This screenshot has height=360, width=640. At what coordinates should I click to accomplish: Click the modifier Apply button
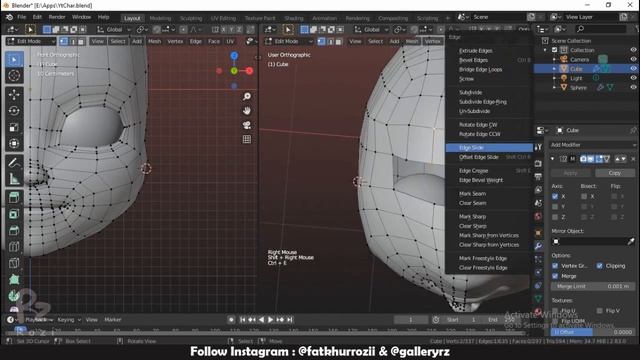pyautogui.click(x=571, y=173)
